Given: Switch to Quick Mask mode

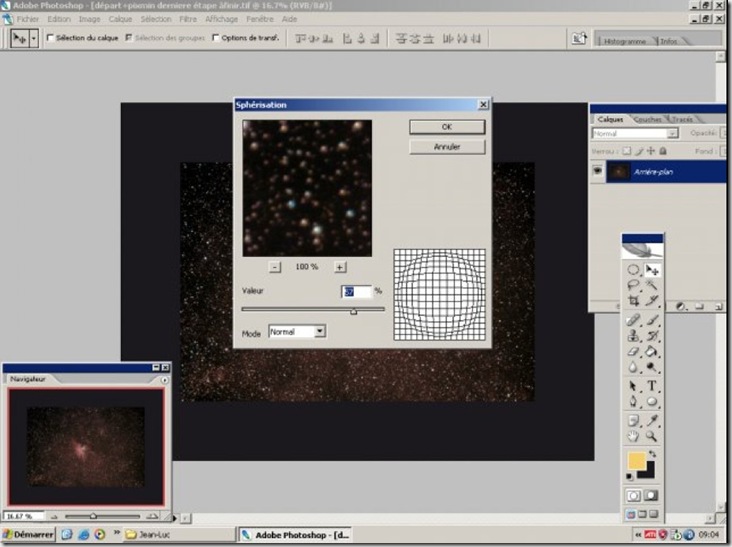Looking at the screenshot, I should point(652,496).
